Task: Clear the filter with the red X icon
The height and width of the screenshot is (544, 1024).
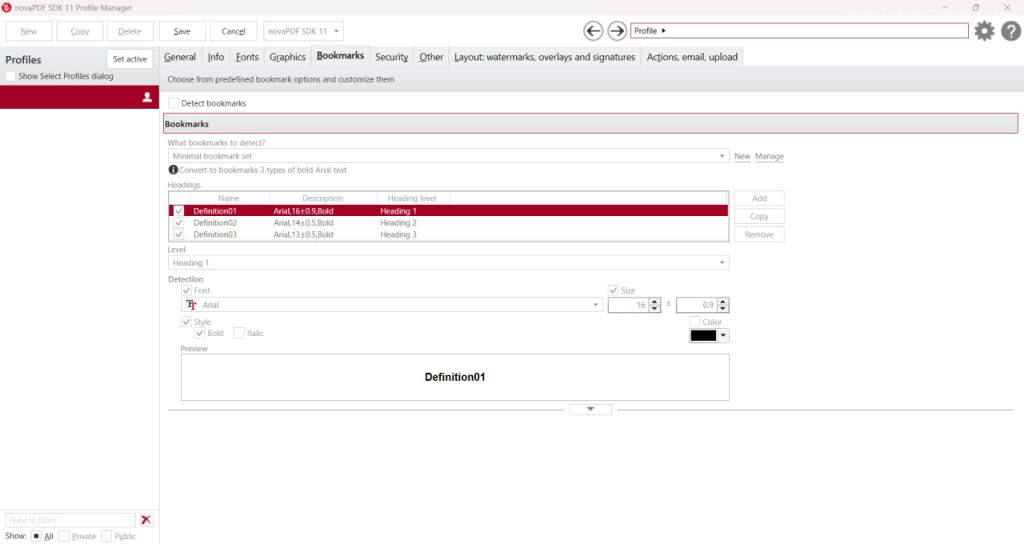Action: point(146,520)
